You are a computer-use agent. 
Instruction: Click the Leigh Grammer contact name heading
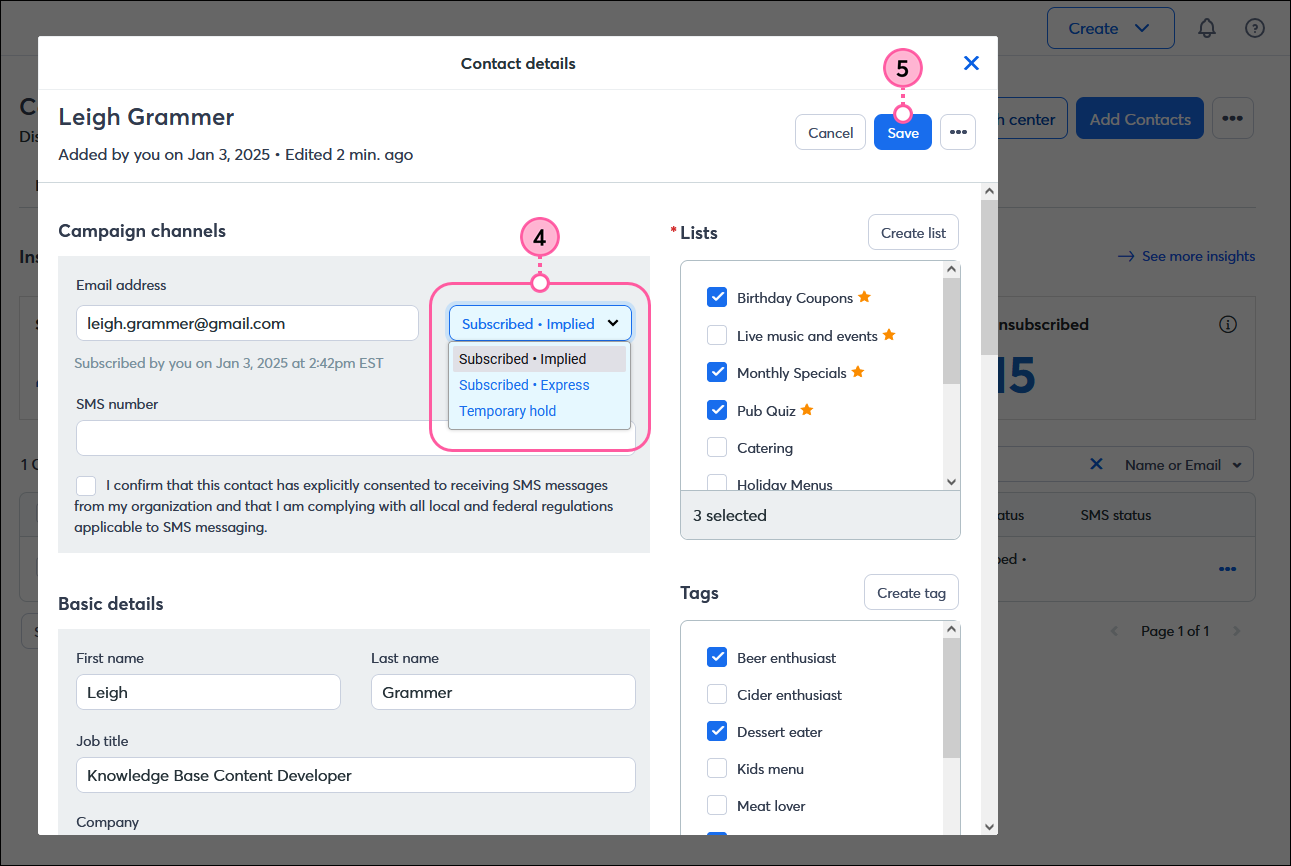pos(146,117)
